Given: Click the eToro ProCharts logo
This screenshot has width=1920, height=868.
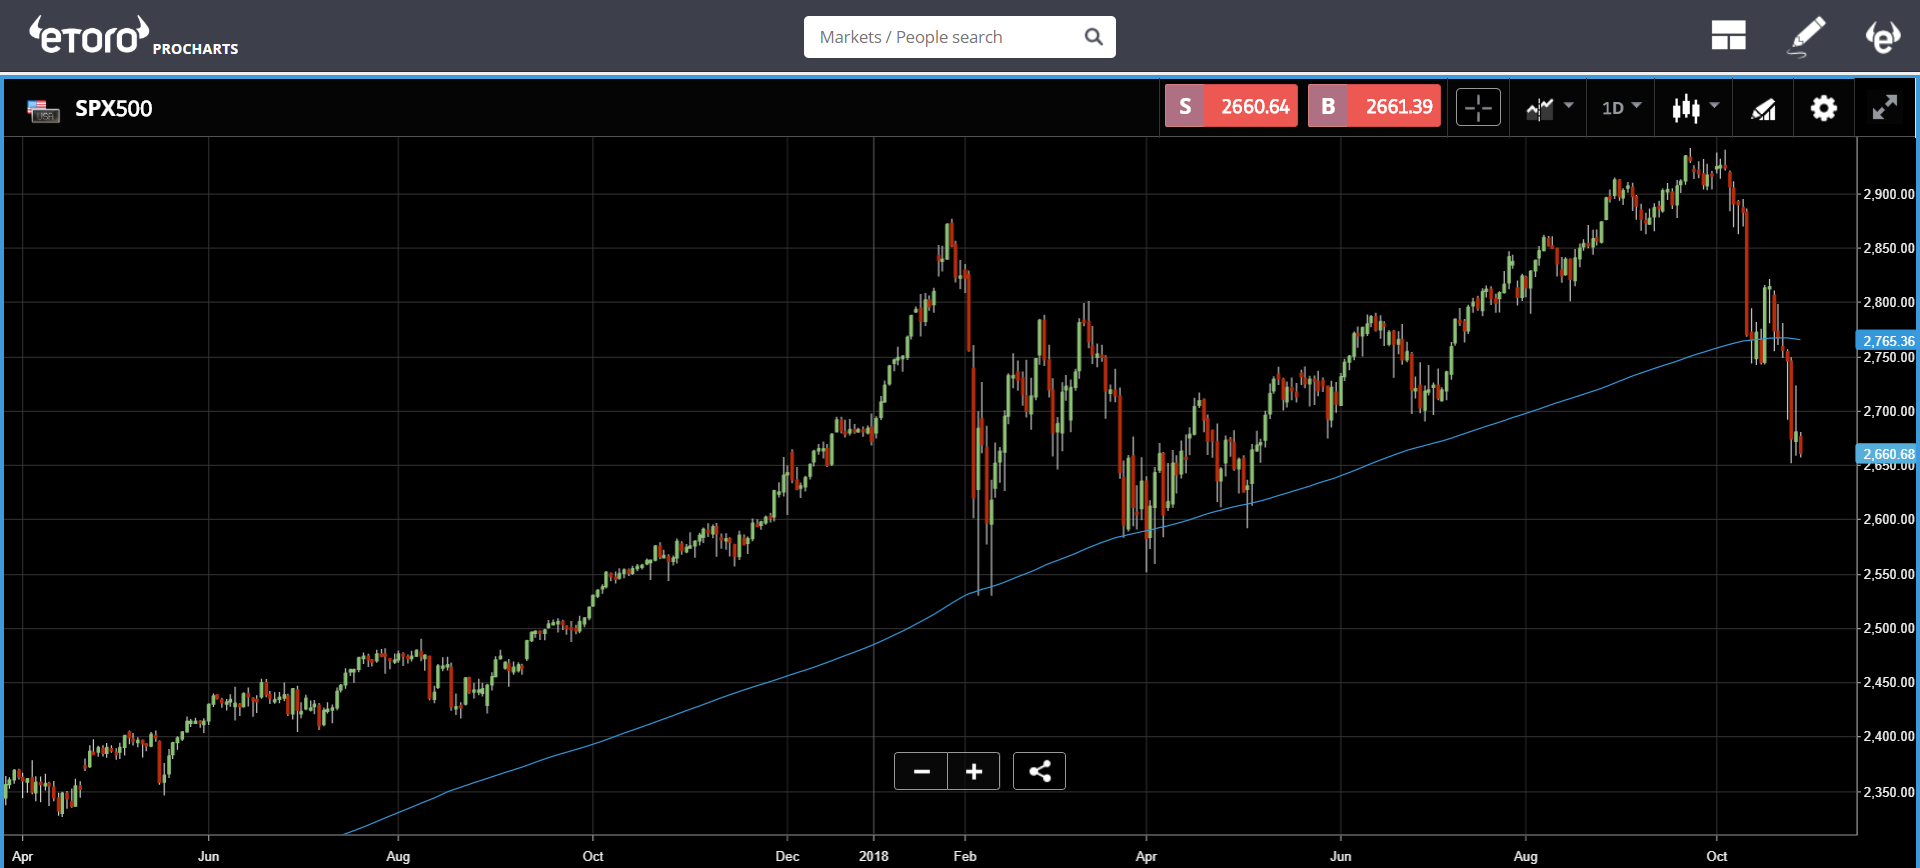Looking at the screenshot, I should [133, 36].
